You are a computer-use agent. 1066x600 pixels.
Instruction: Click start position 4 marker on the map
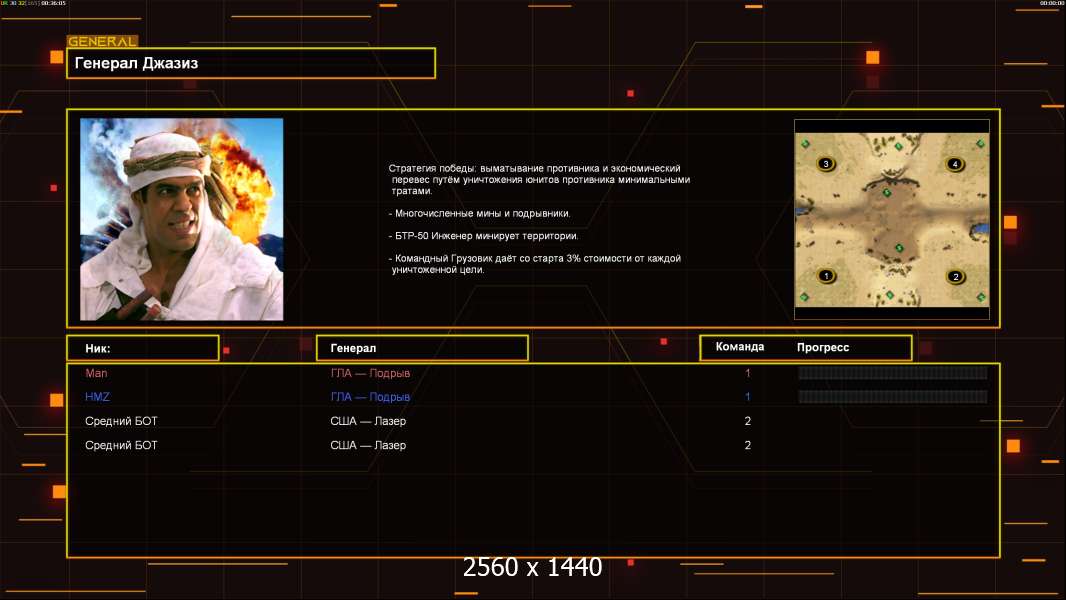(954, 163)
